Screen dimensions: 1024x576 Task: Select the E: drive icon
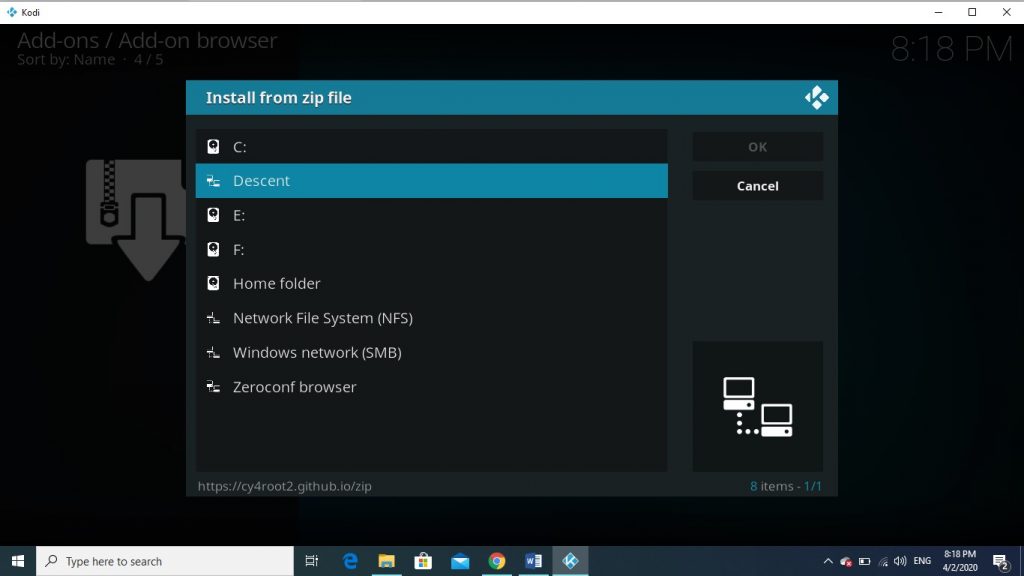coord(213,215)
